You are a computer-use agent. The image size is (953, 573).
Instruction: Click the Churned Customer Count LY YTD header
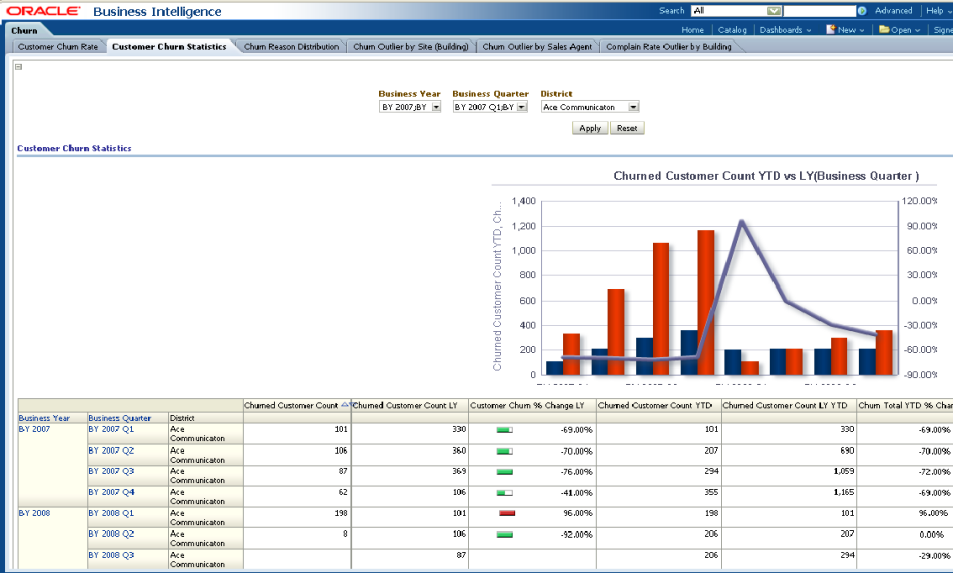point(785,405)
